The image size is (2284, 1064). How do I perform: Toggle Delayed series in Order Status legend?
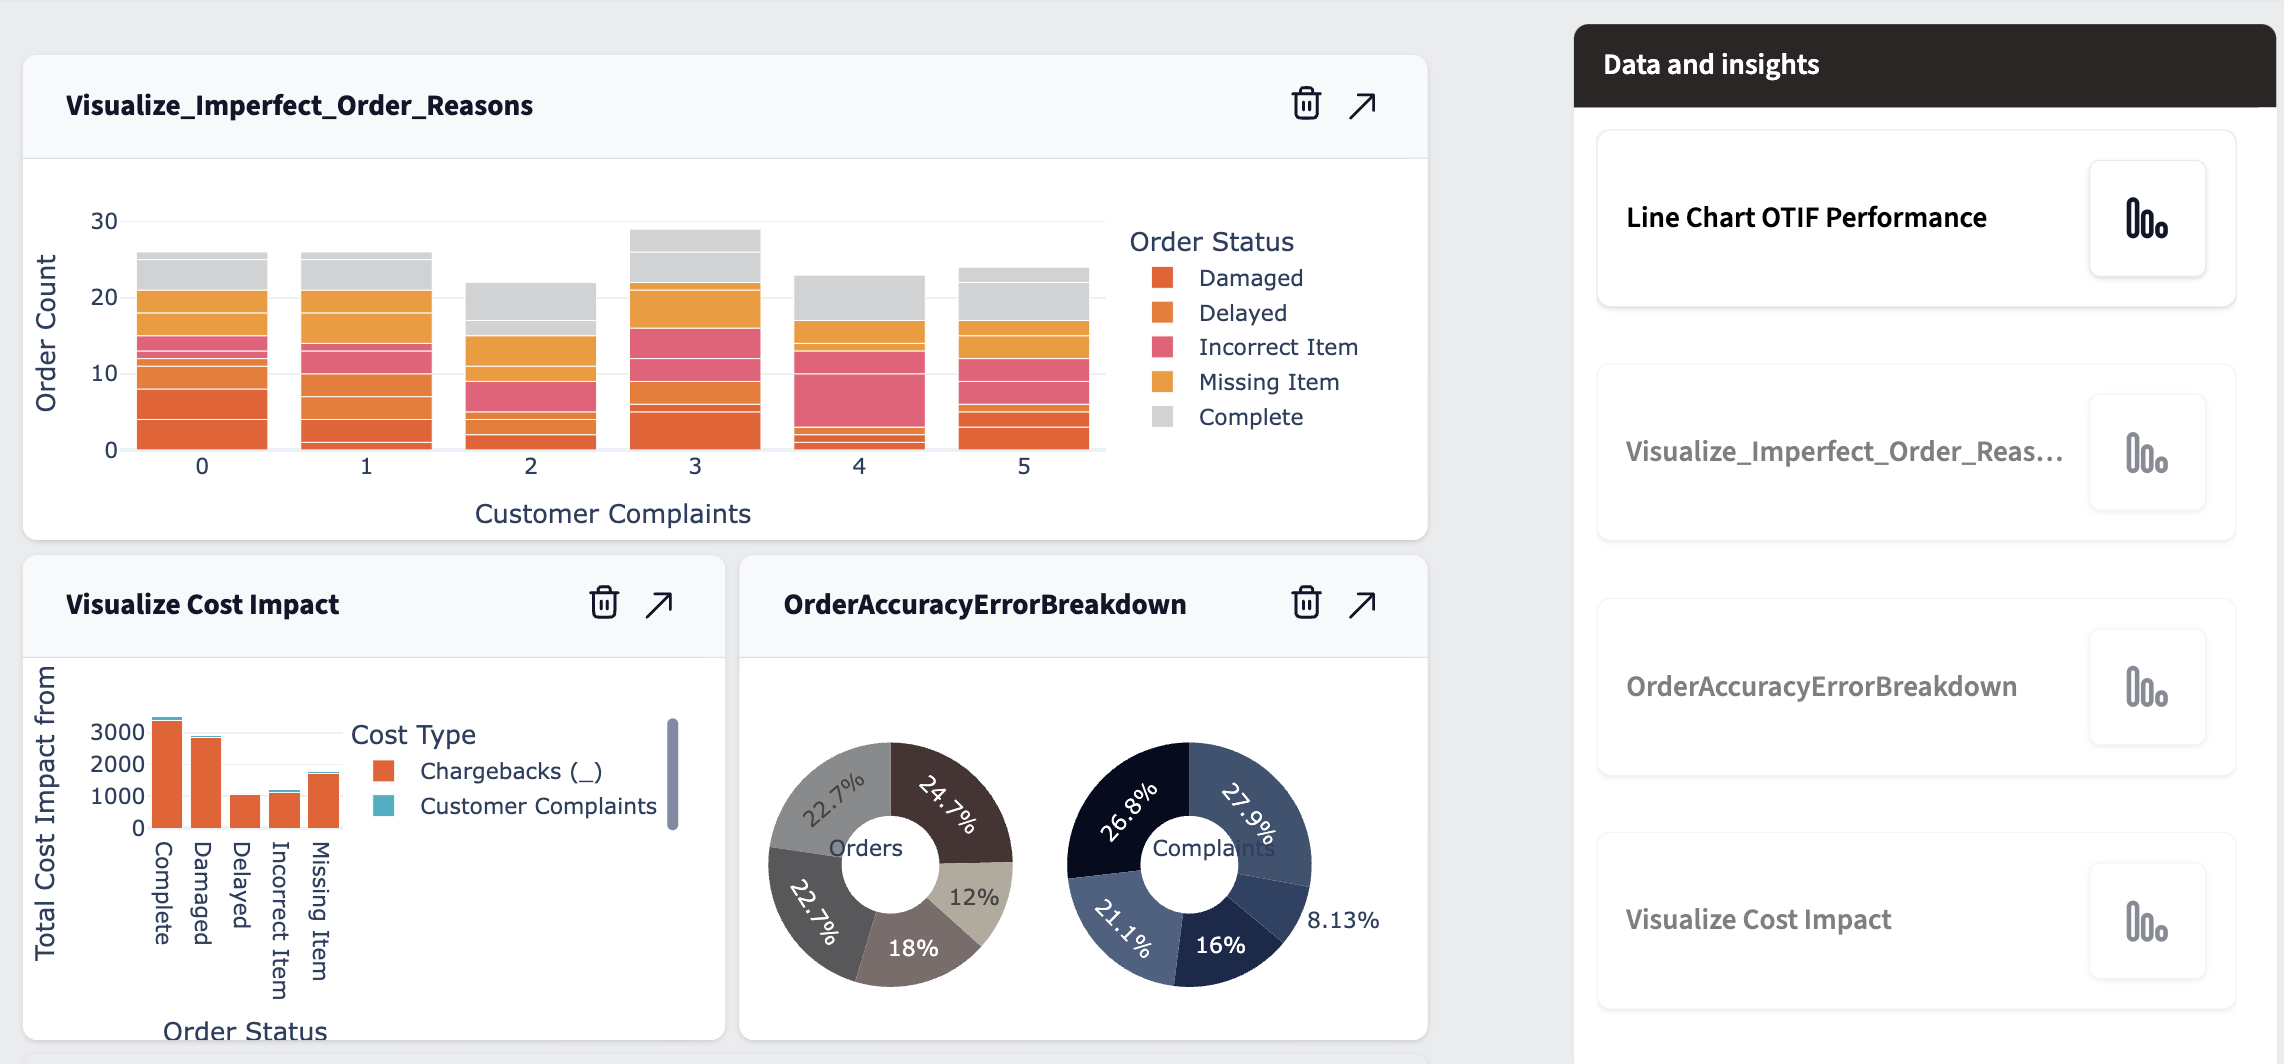coord(1242,313)
